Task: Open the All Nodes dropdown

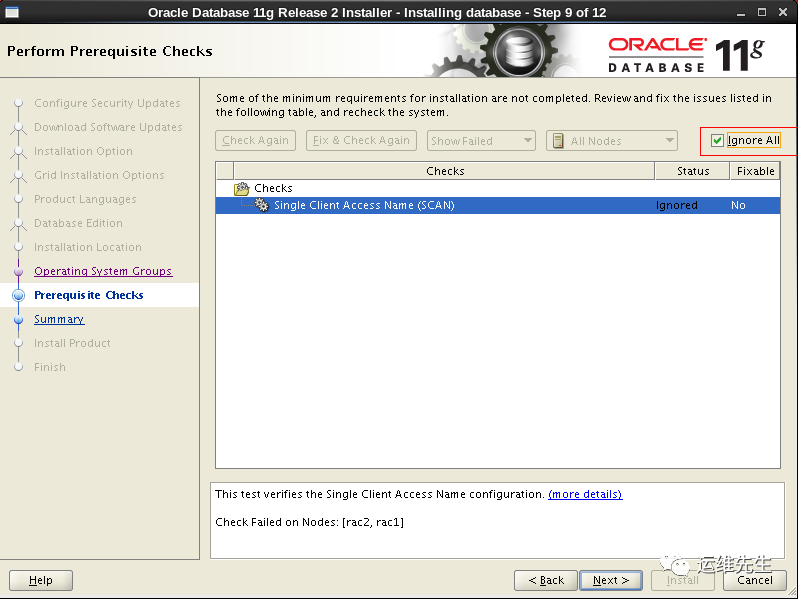Action: [612, 140]
